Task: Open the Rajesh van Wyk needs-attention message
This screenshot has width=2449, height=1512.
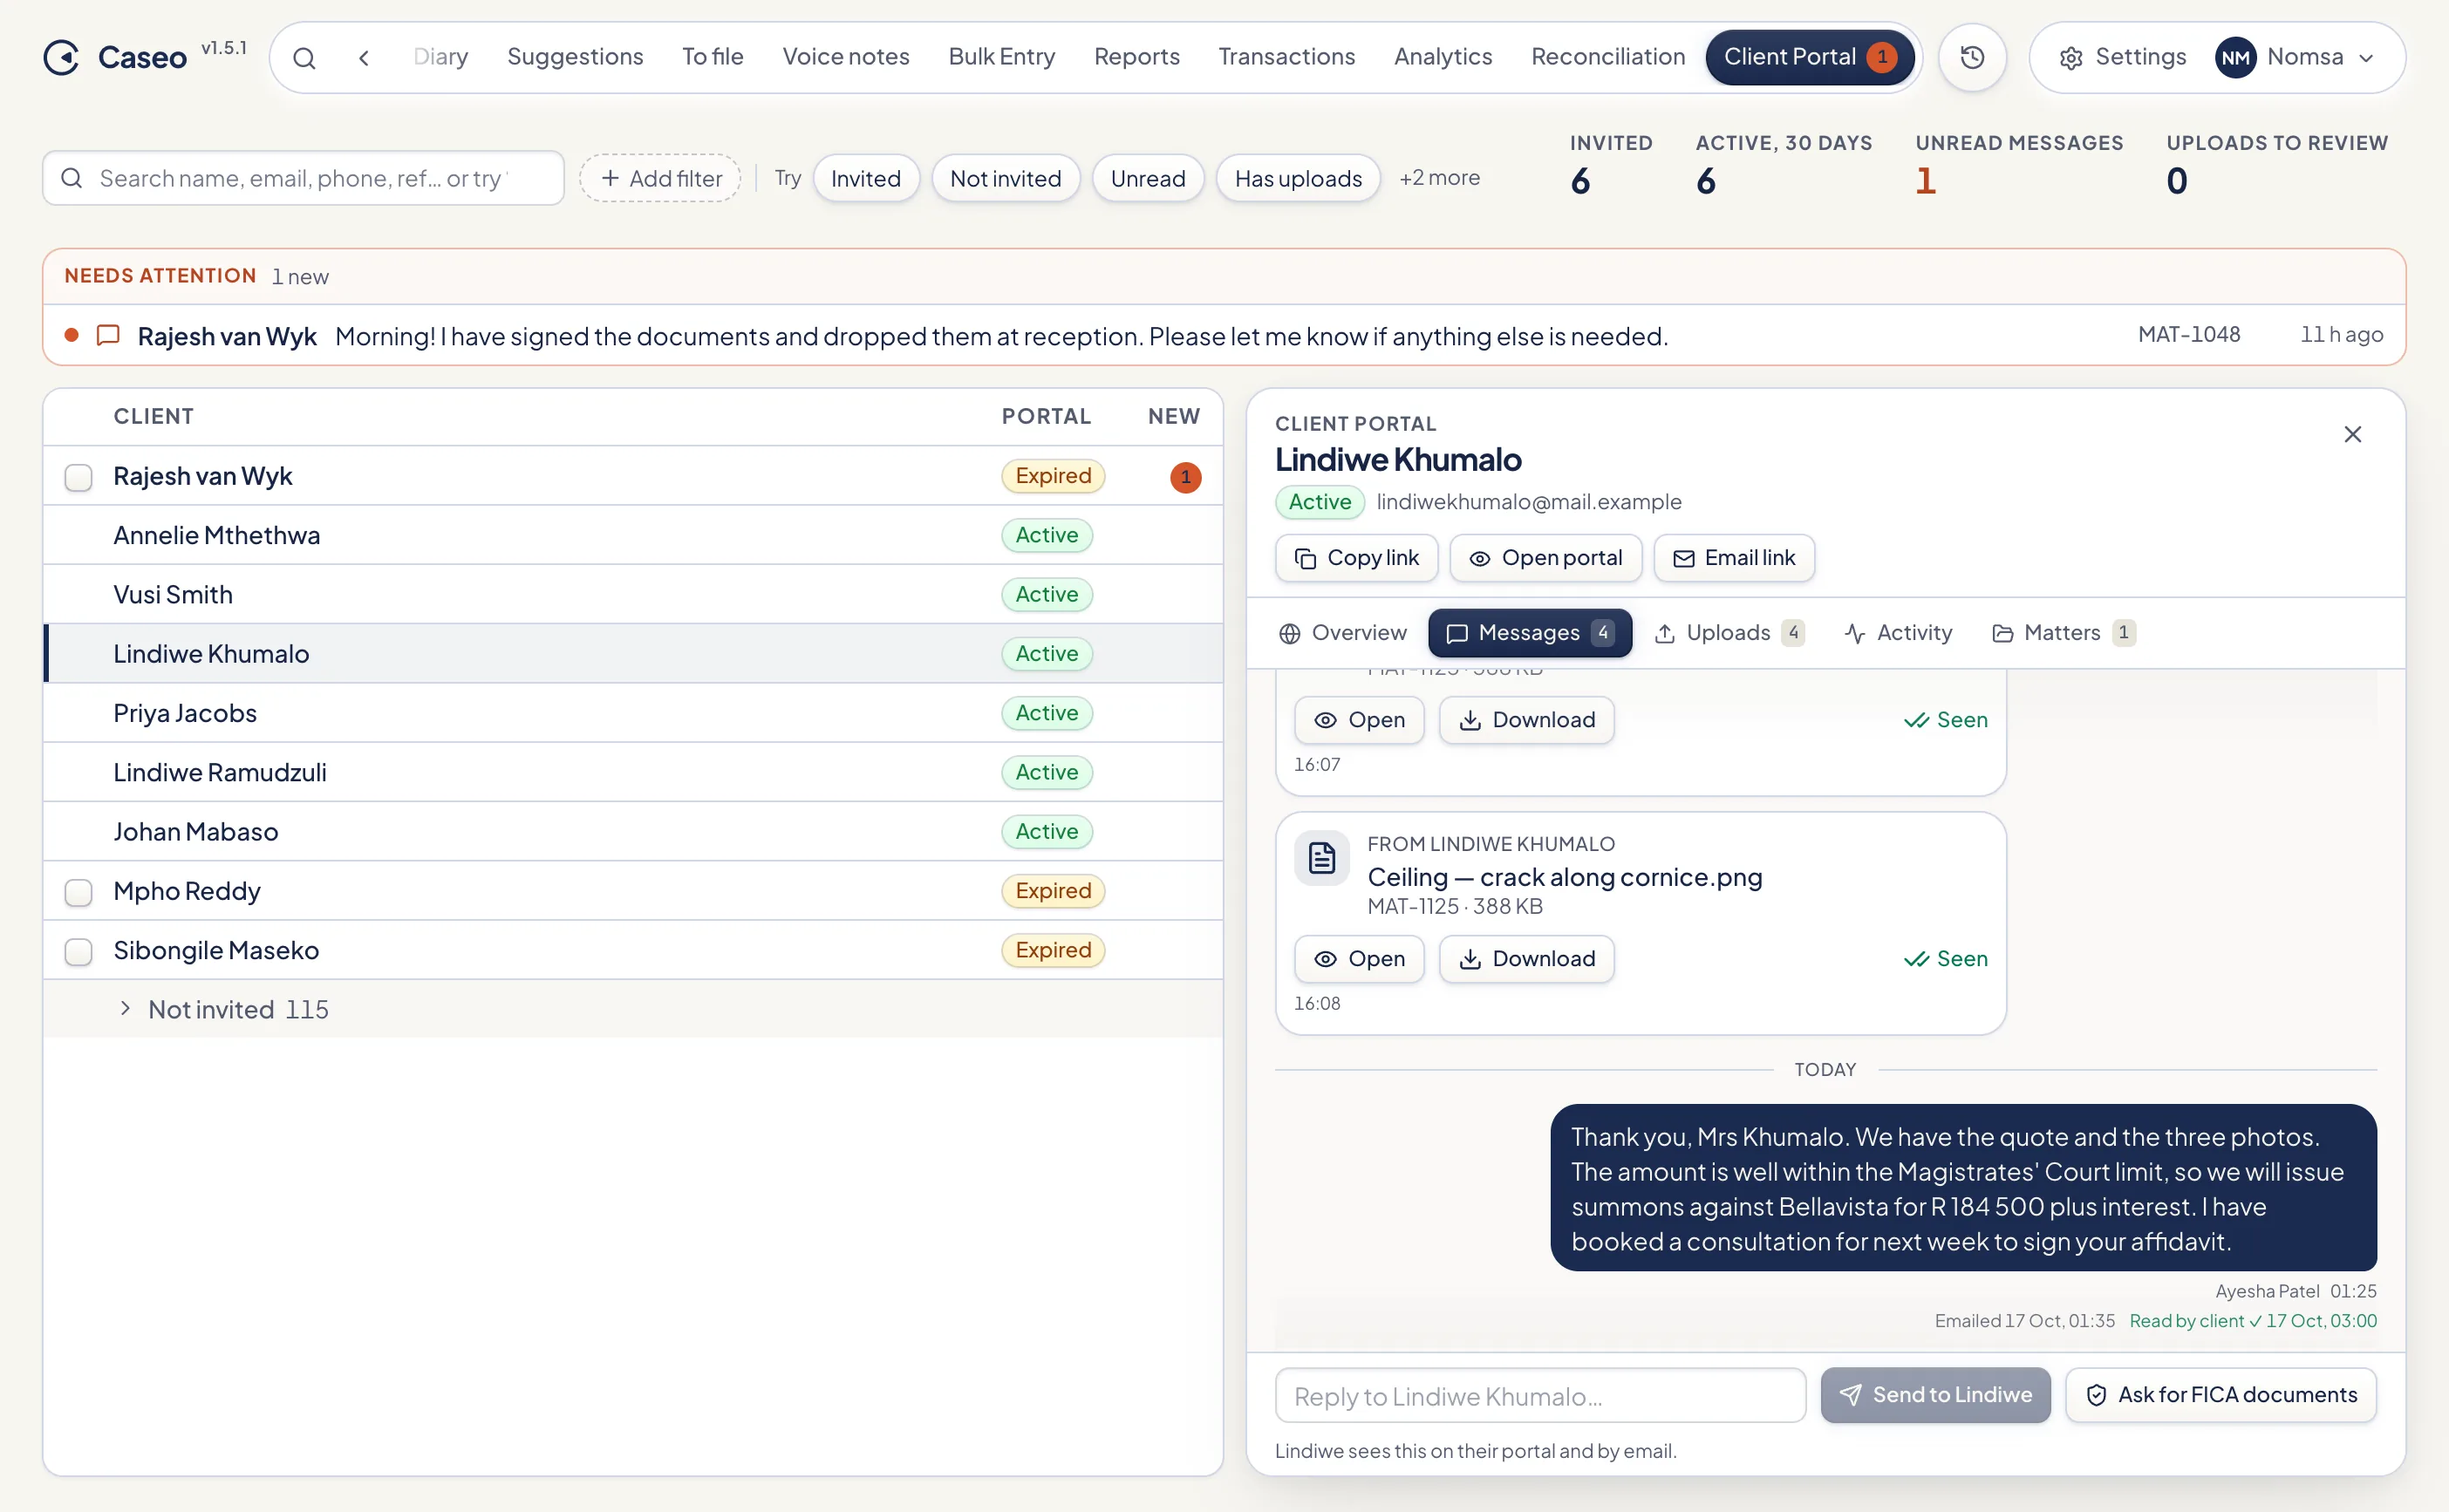Action: click(x=1224, y=335)
